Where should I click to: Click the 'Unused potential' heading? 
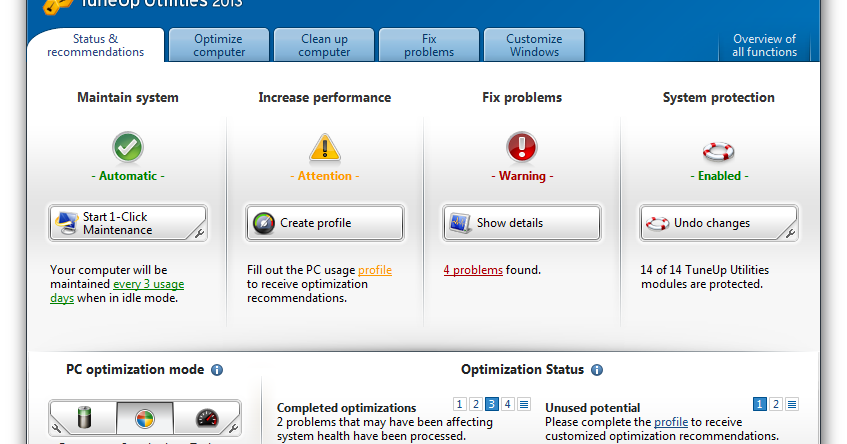click(x=593, y=408)
